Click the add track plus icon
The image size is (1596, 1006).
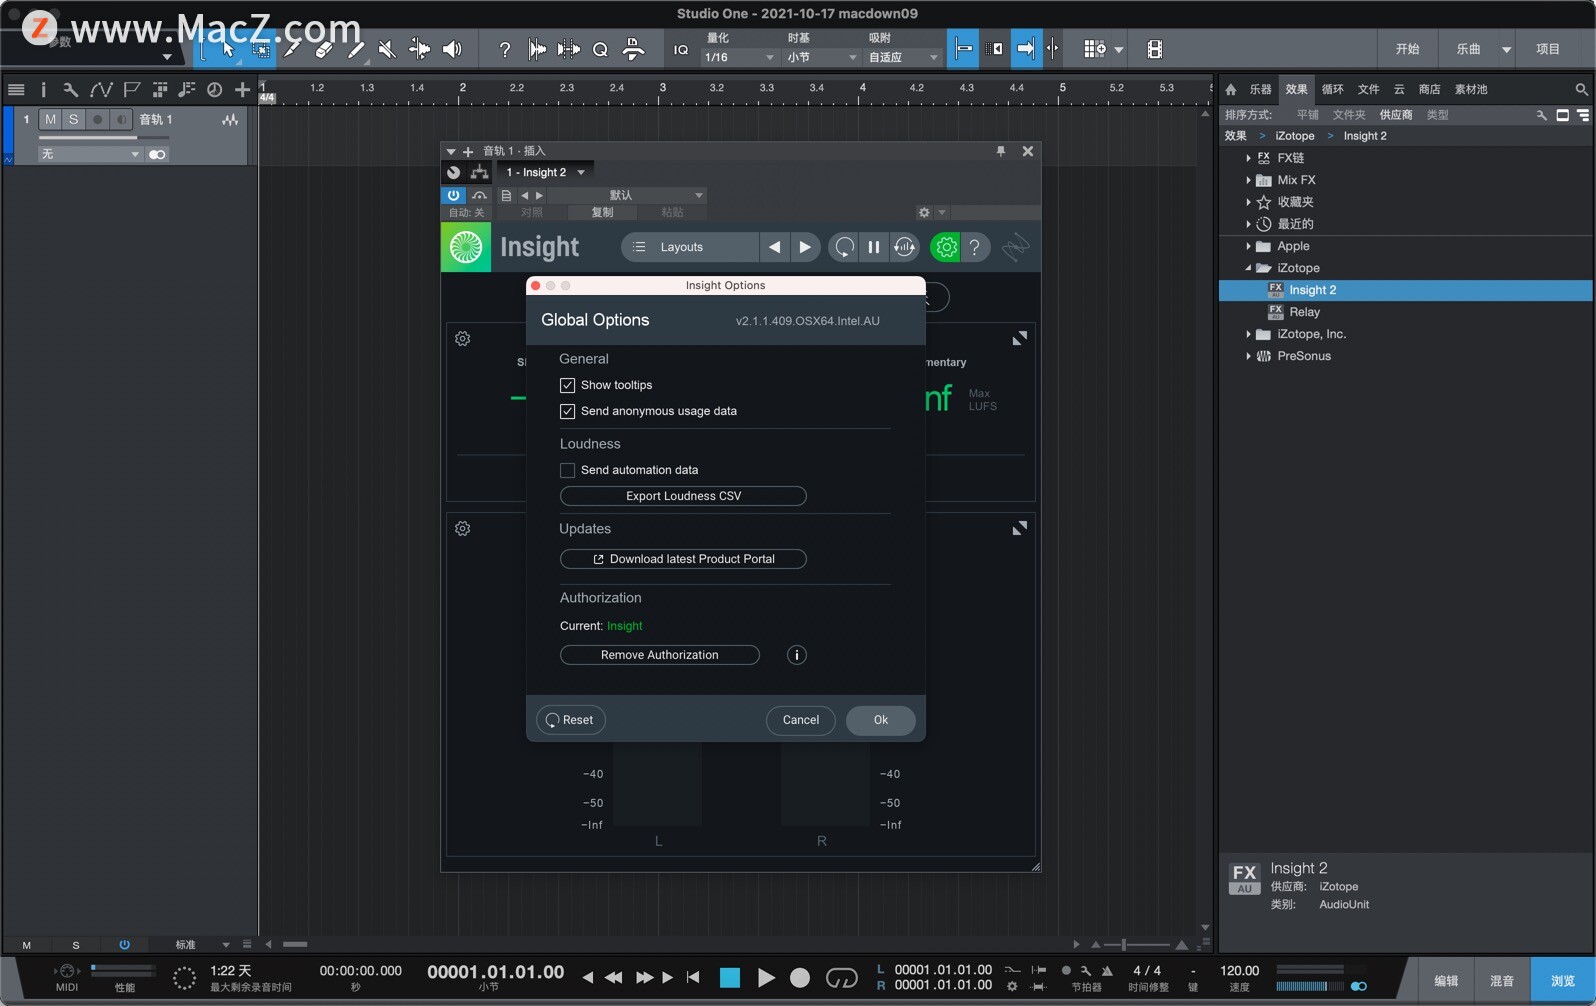[x=242, y=90]
